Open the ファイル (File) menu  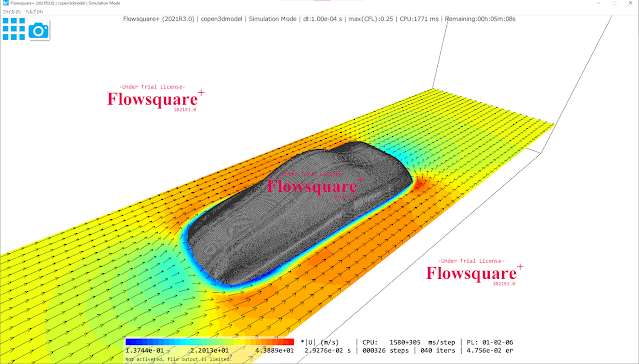point(12,12)
